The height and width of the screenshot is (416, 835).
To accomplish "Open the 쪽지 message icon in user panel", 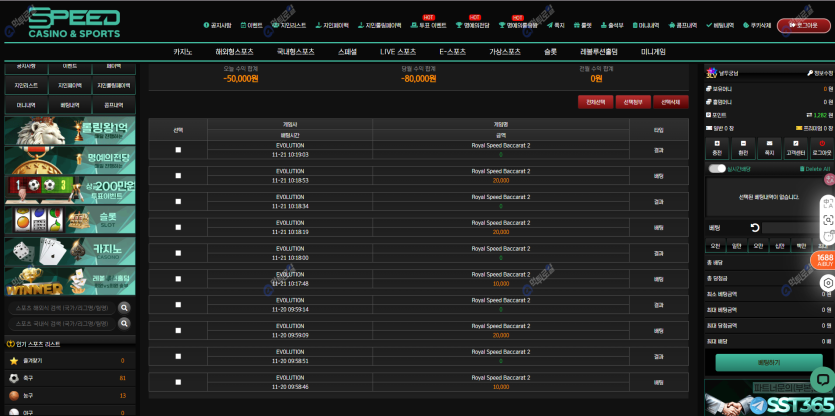I will pos(769,148).
